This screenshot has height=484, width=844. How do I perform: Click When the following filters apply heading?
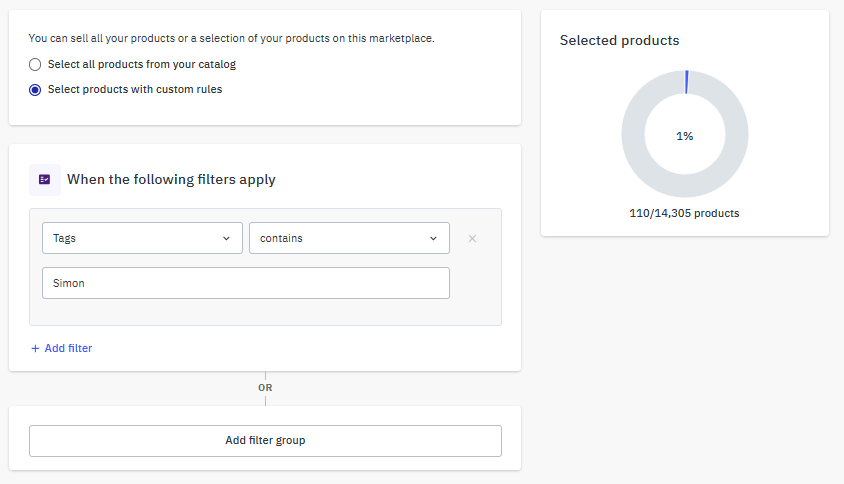(x=171, y=179)
